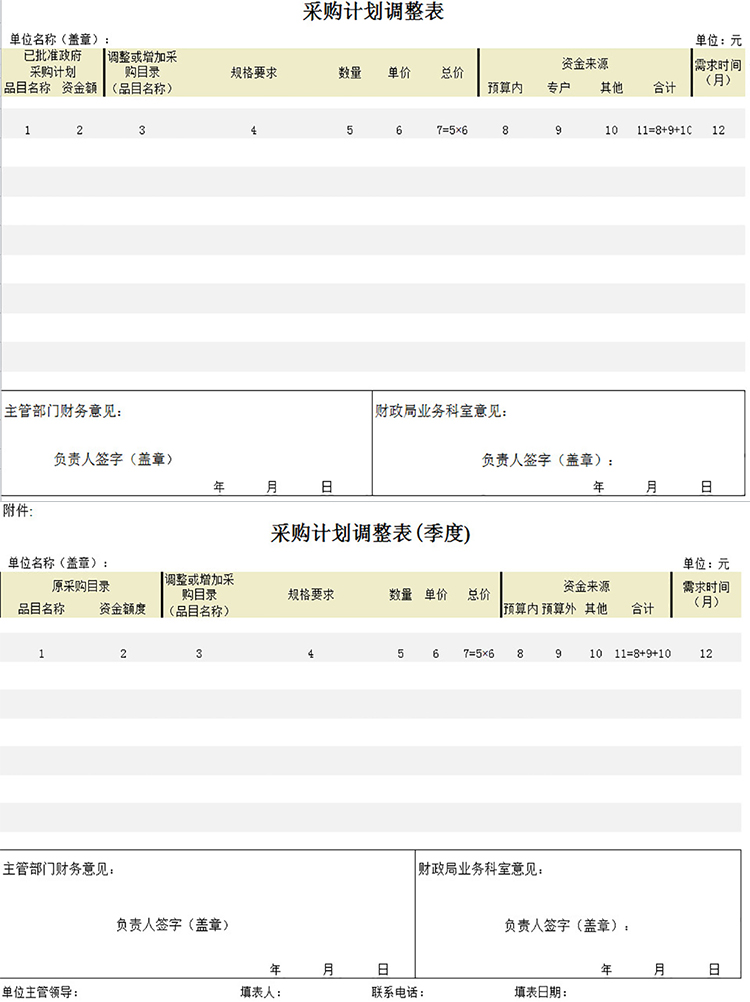Select the 填表日期 field
This screenshot has height=1002, width=750.
[541, 992]
